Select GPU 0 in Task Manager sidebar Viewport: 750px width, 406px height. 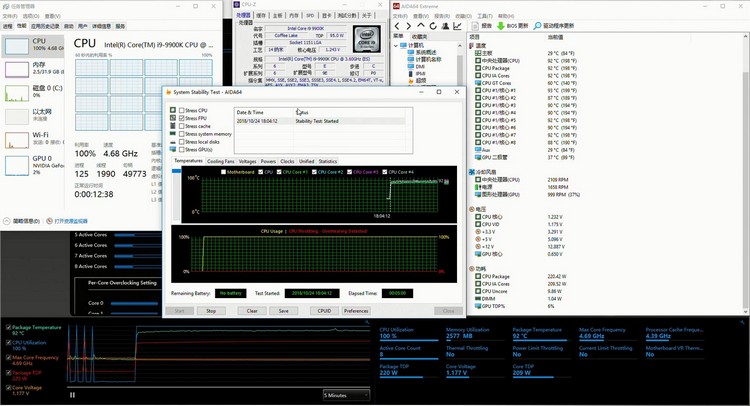click(x=33, y=165)
